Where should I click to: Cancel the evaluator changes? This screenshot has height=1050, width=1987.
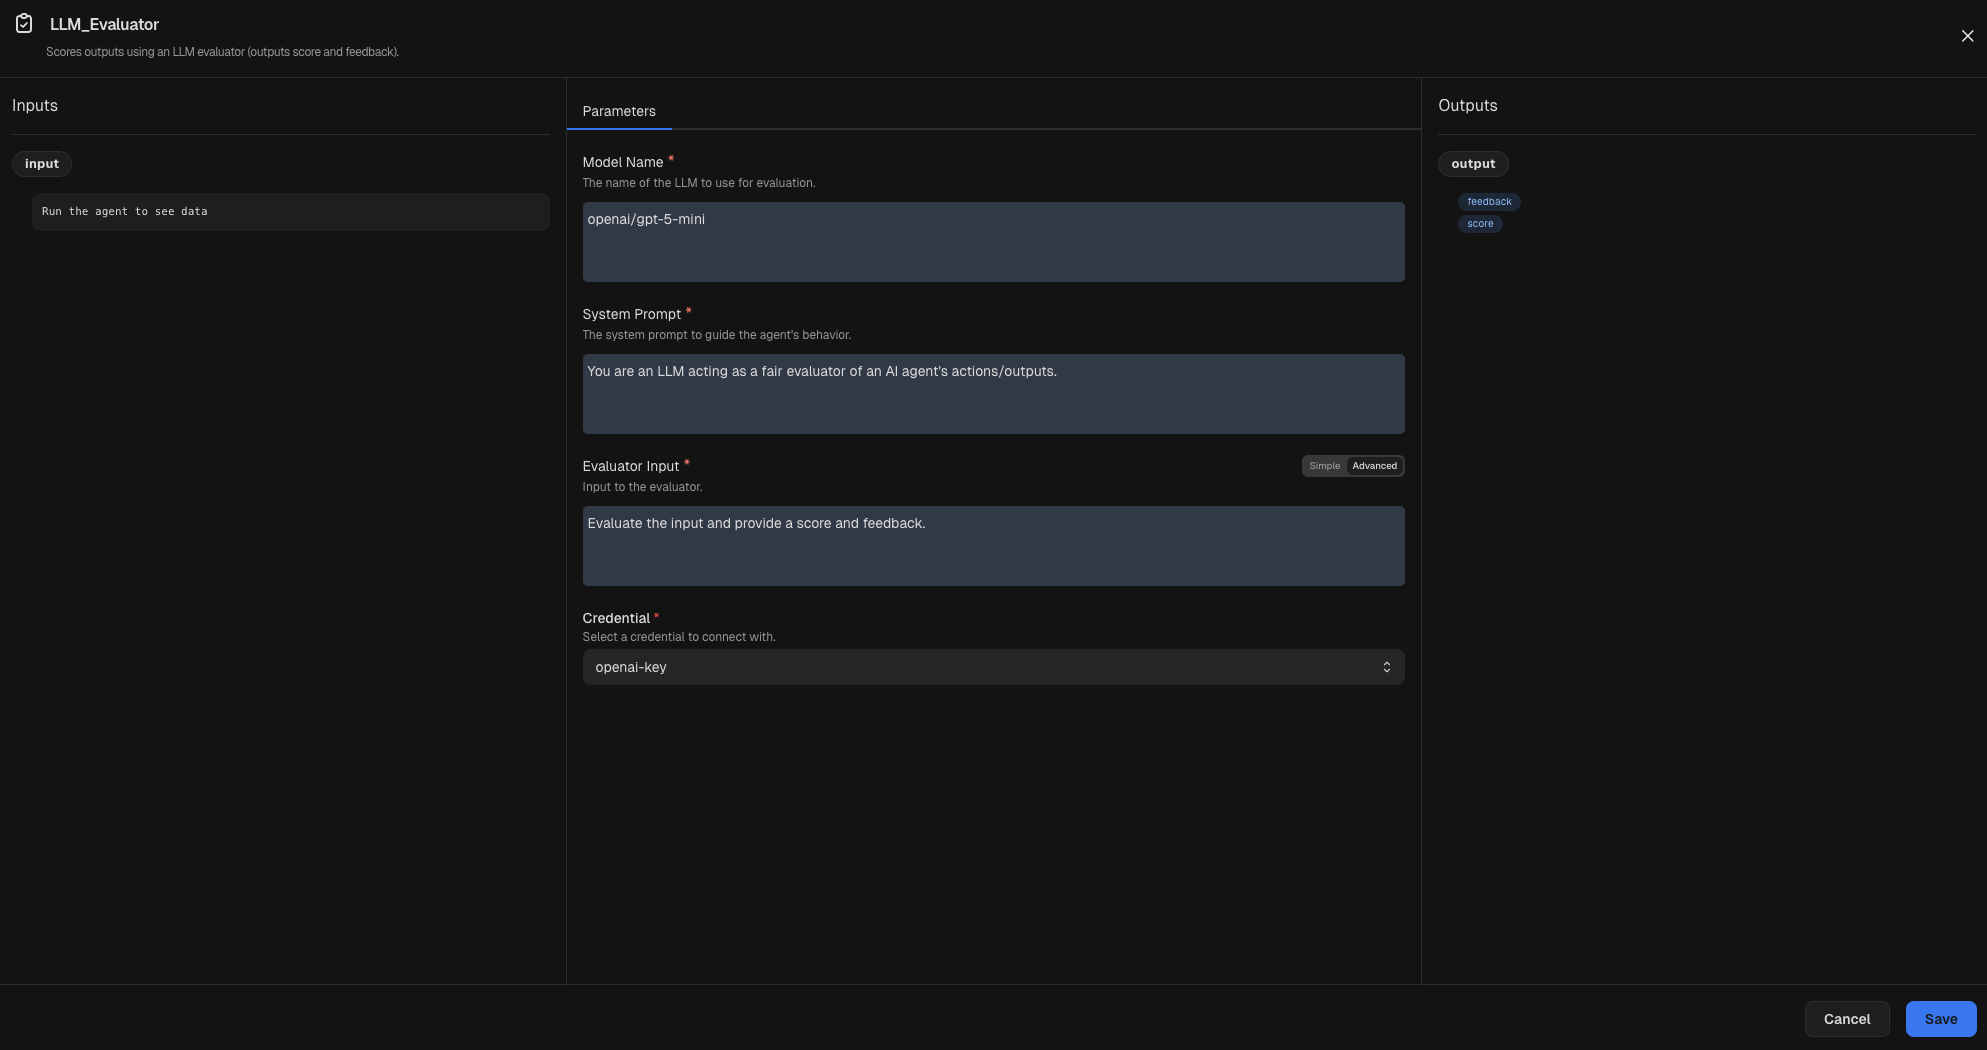pyautogui.click(x=1846, y=1018)
